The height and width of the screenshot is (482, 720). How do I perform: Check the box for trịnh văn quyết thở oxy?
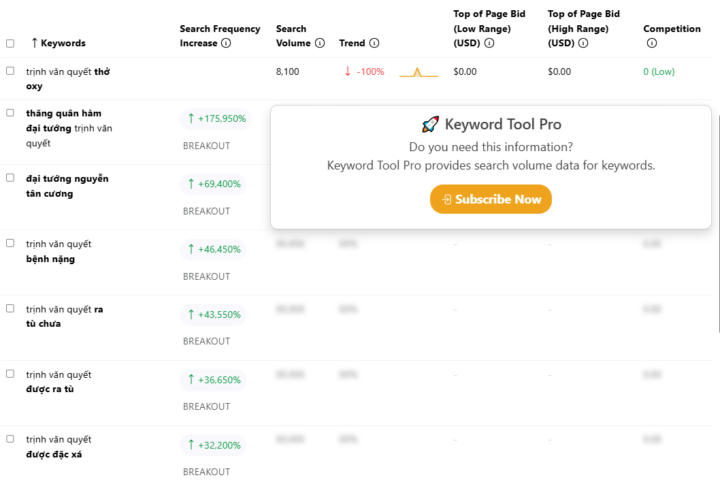coord(10,71)
